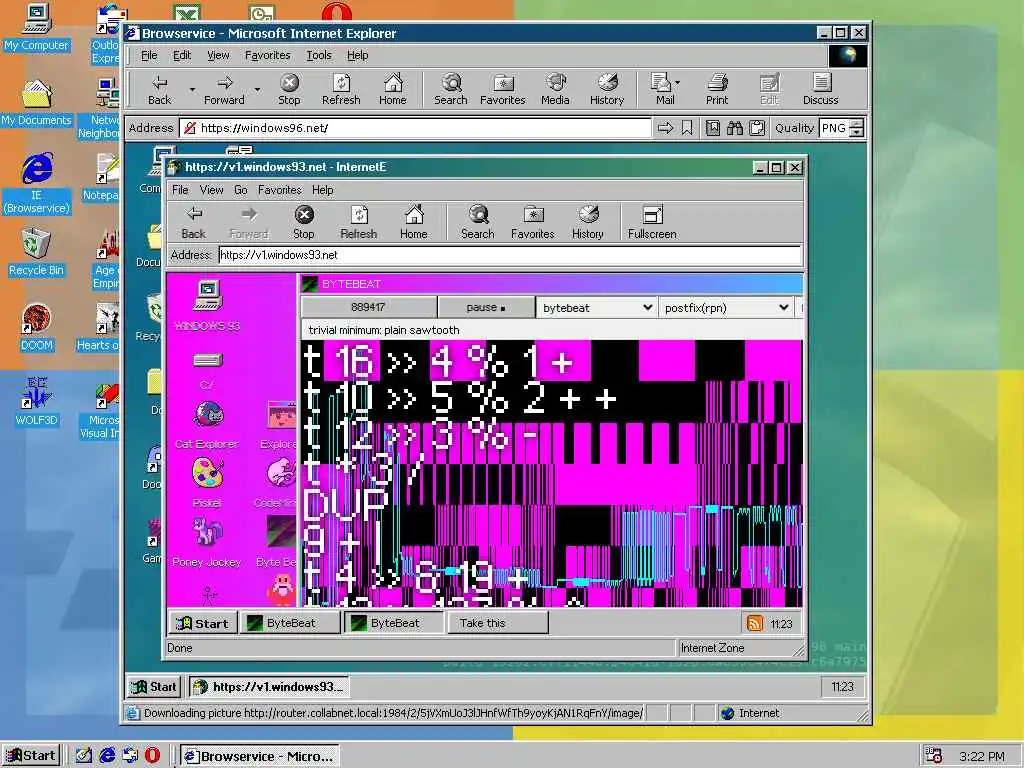Click the Internet Explorer quick launch icon
1024x768 pixels.
pos(107,756)
